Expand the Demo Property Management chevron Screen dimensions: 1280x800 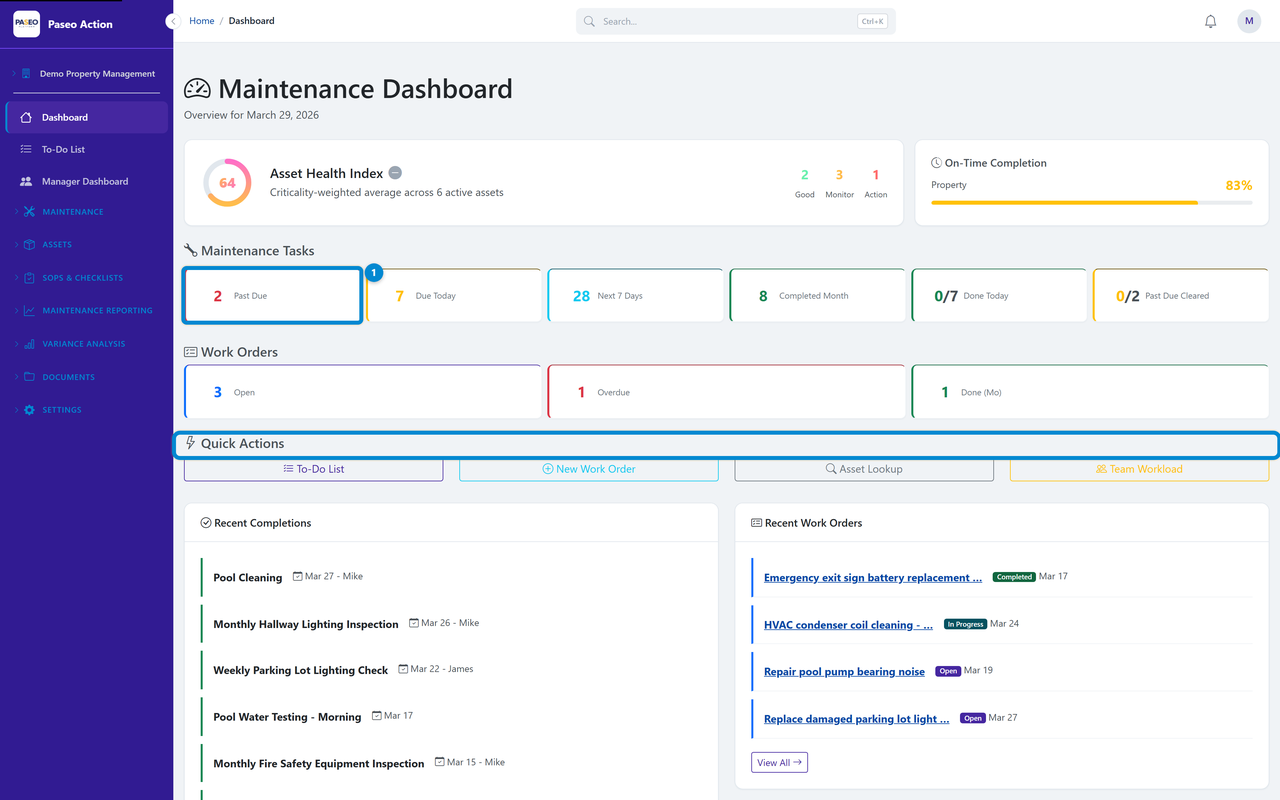click(12, 73)
